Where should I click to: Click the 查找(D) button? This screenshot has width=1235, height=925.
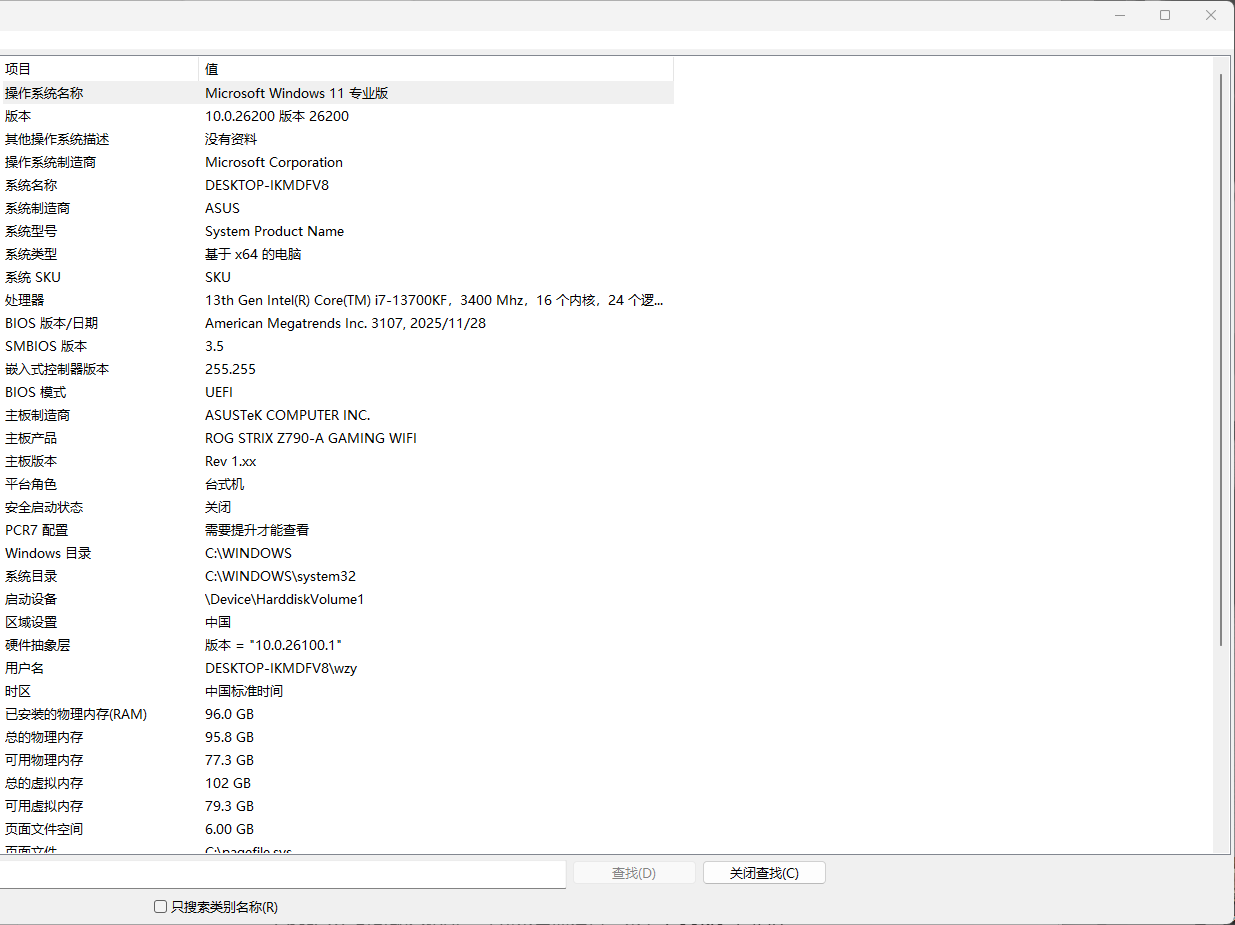633,873
